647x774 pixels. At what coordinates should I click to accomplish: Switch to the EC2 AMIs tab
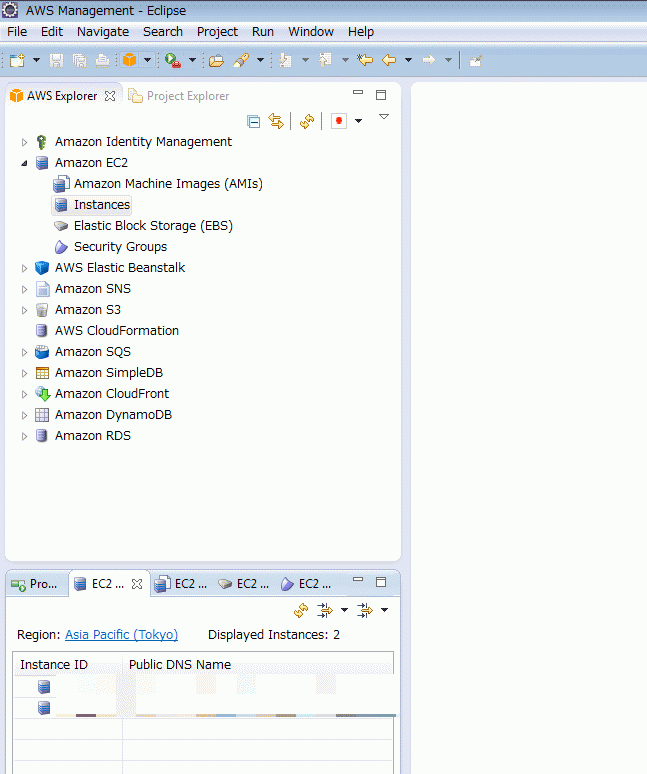coord(181,584)
